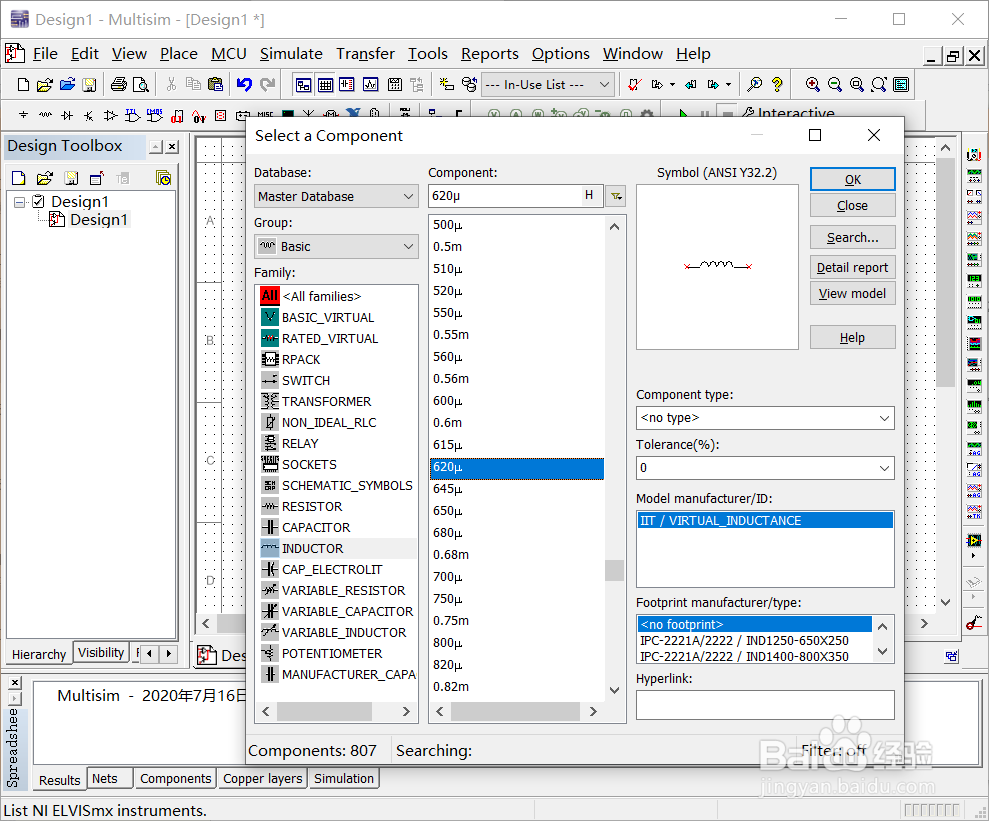Switch to the Copper layers tab
Image resolution: width=989 pixels, height=821 pixels.
262,779
